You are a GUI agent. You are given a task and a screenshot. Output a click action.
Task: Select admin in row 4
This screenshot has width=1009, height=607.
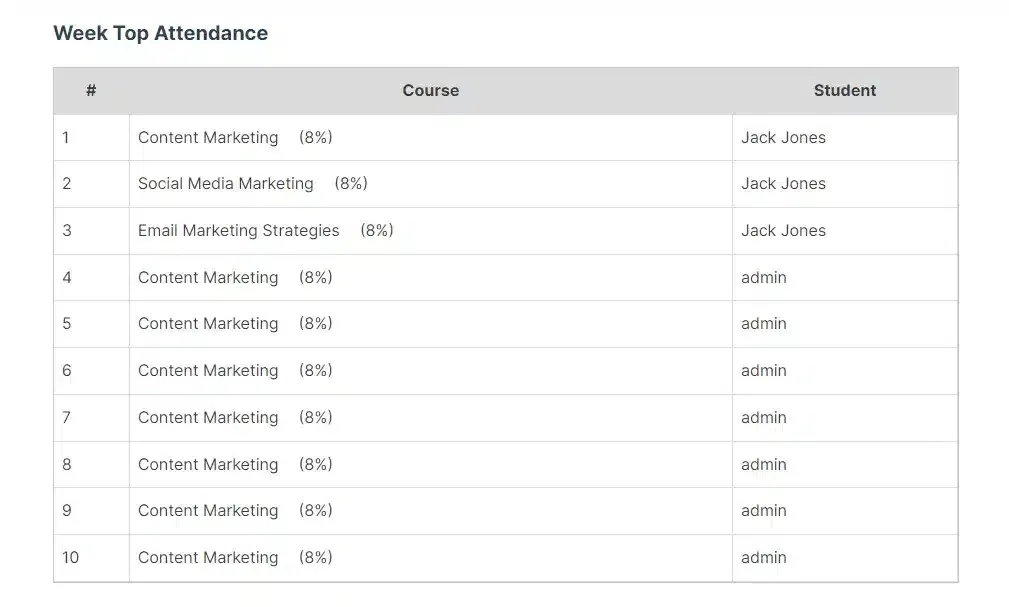click(x=763, y=277)
